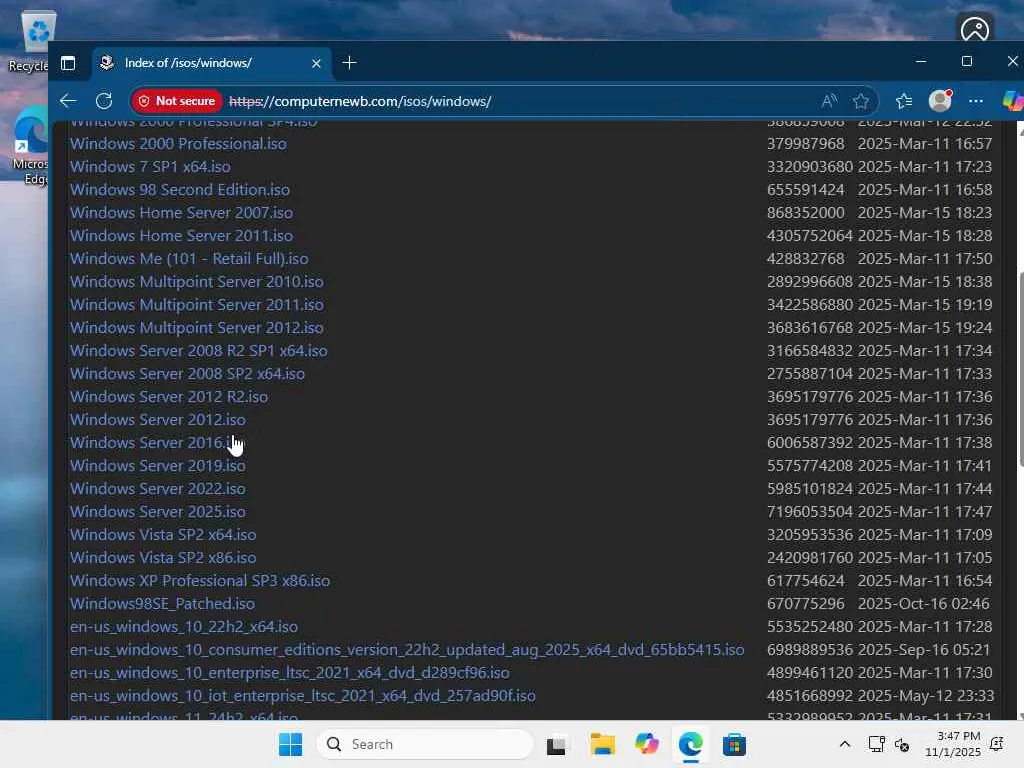Click Windows XP Professional SP3 x86.iso
The height and width of the screenshot is (768, 1024).
pos(200,581)
